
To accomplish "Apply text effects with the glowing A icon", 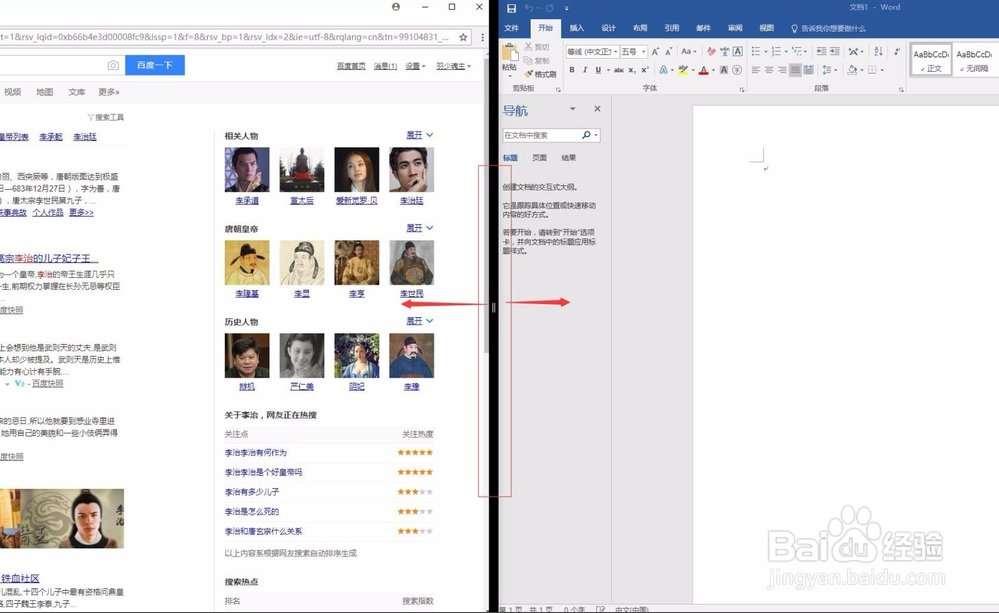I will pyautogui.click(x=663, y=70).
